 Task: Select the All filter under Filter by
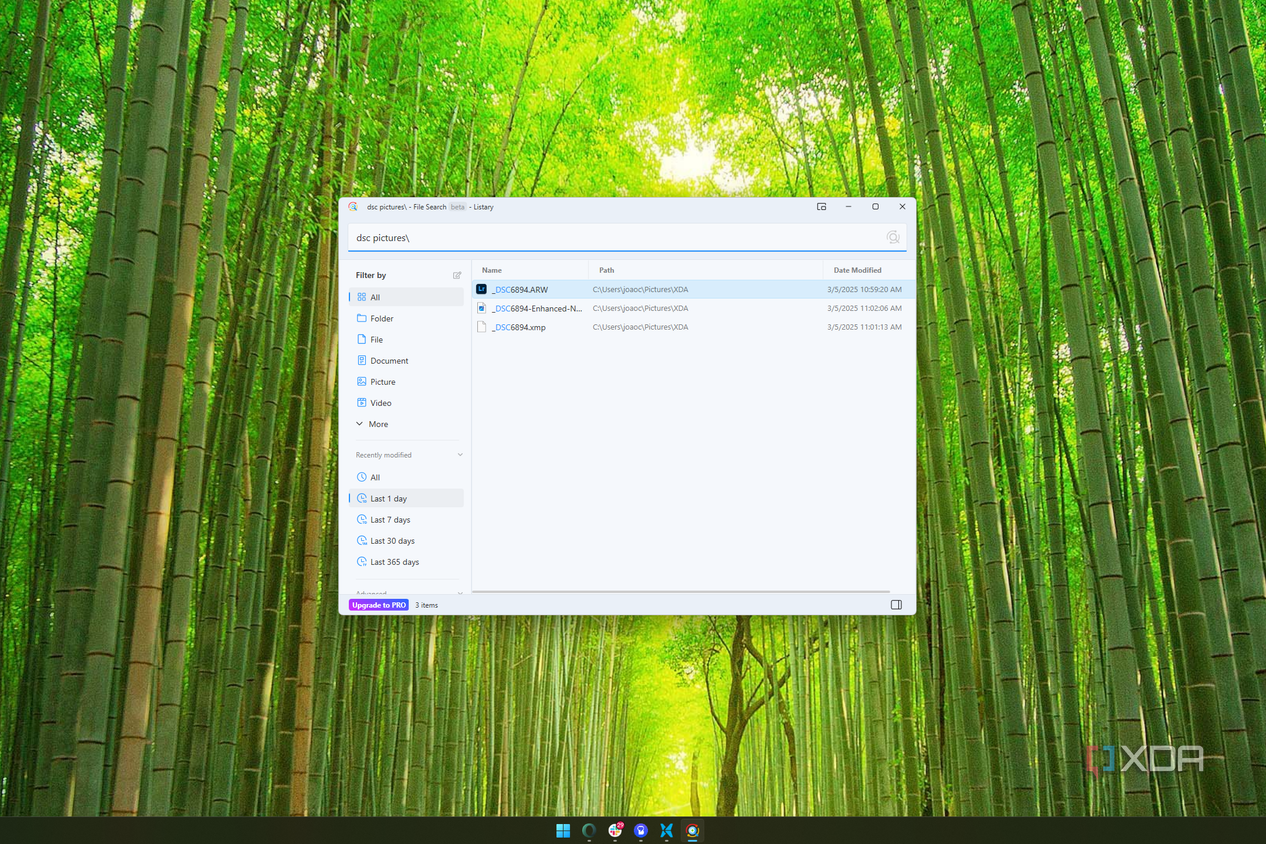(x=406, y=297)
